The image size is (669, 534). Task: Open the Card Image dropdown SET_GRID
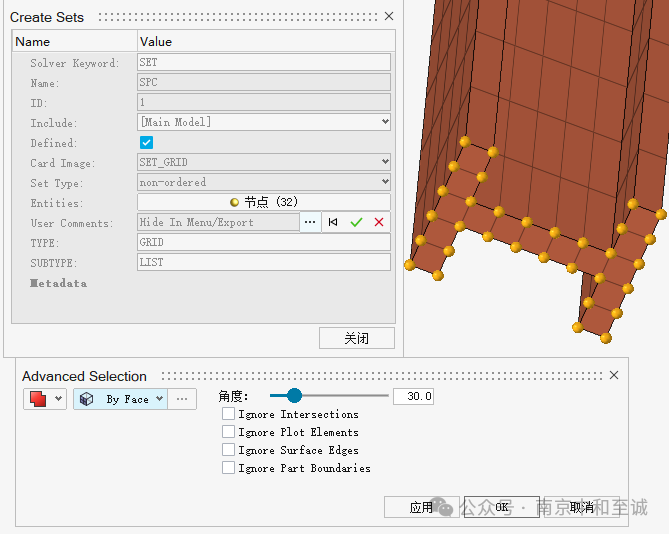pos(264,162)
